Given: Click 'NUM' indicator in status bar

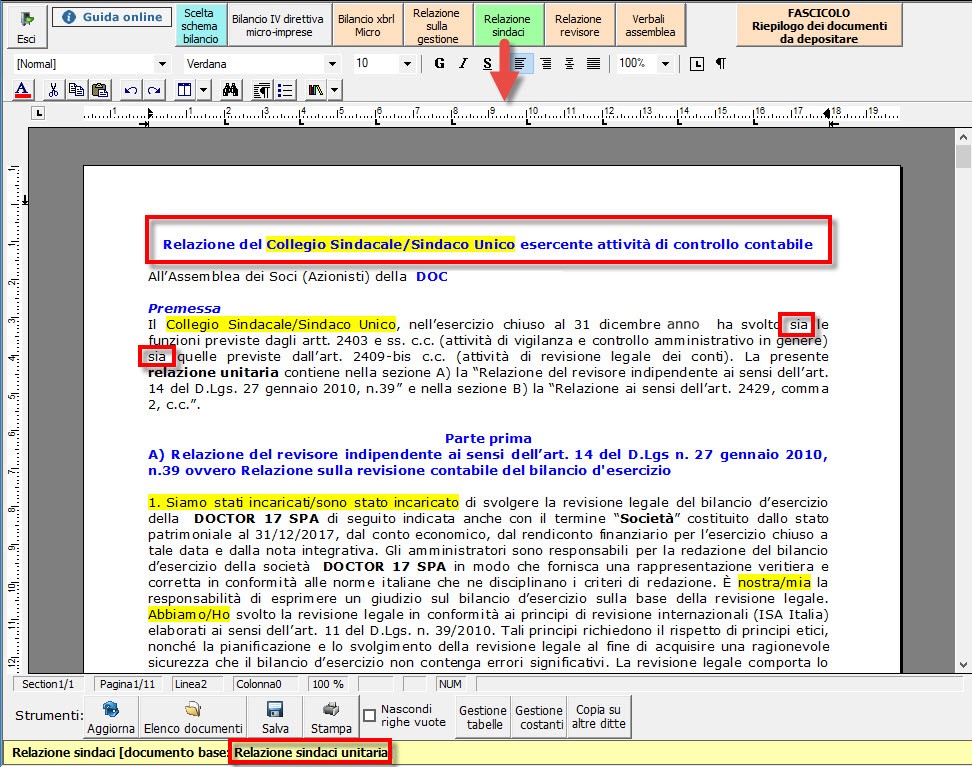Looking at the screenshot, I should point(450,684).
